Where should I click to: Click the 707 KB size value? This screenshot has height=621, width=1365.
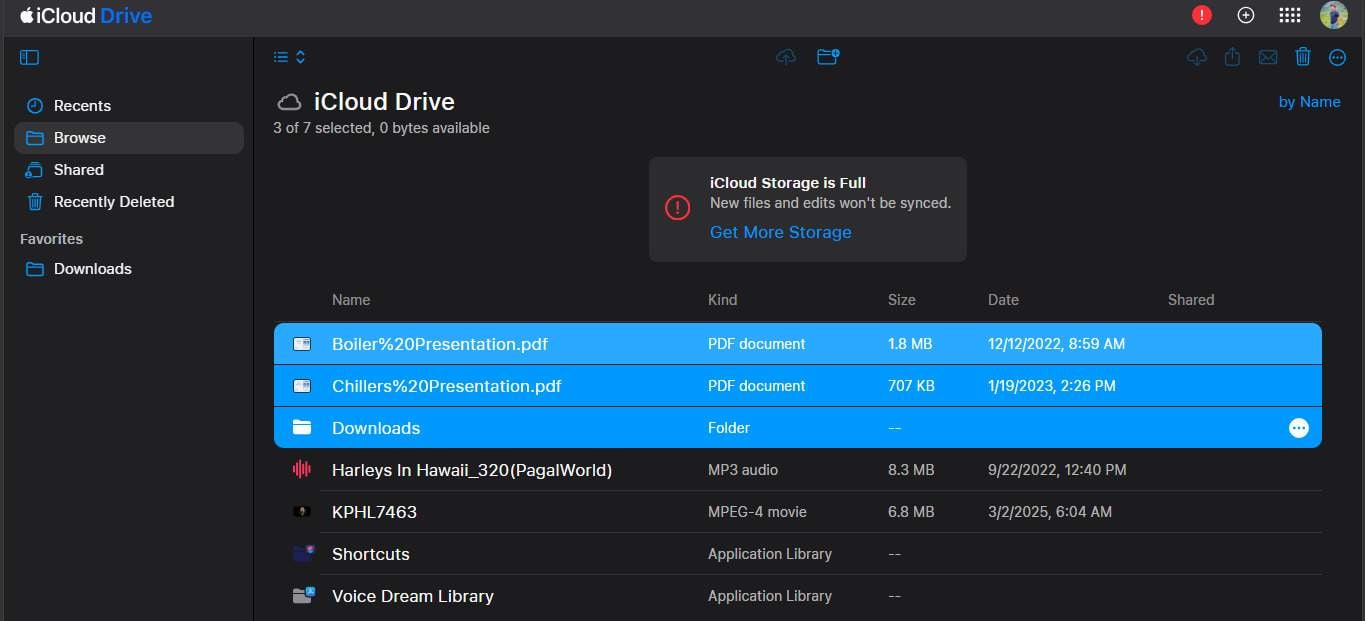point(911,386)
